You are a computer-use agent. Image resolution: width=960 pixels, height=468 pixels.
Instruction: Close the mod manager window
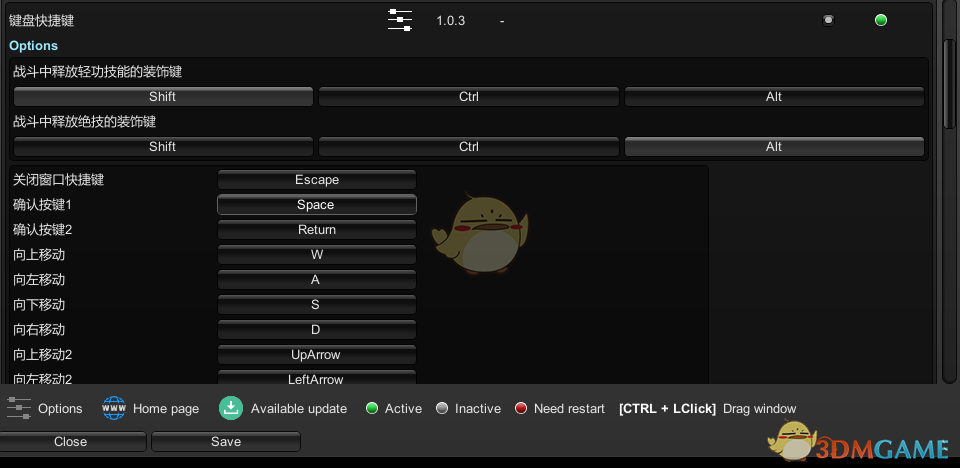pos(70,442)
